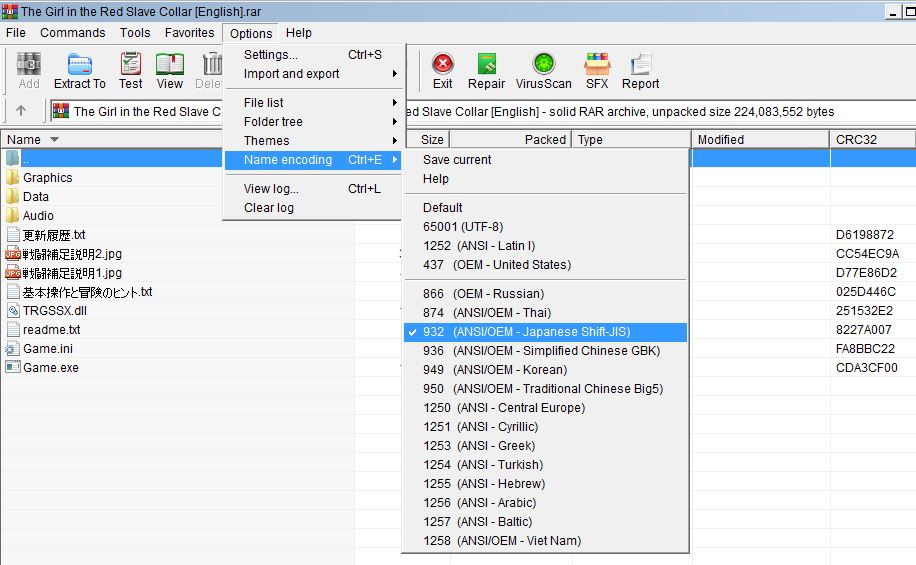Open the Settings... menu entry

click(x=271, y=55)
